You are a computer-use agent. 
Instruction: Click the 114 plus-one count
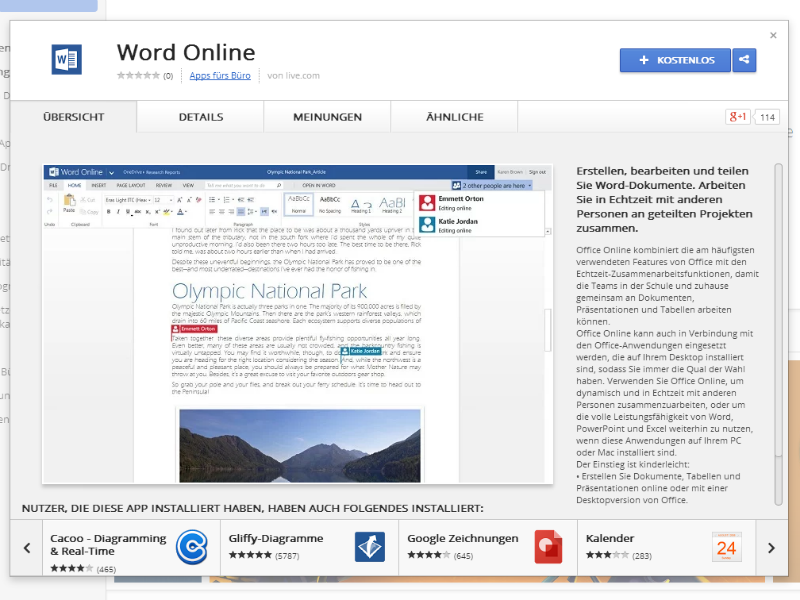click(767, 117)
